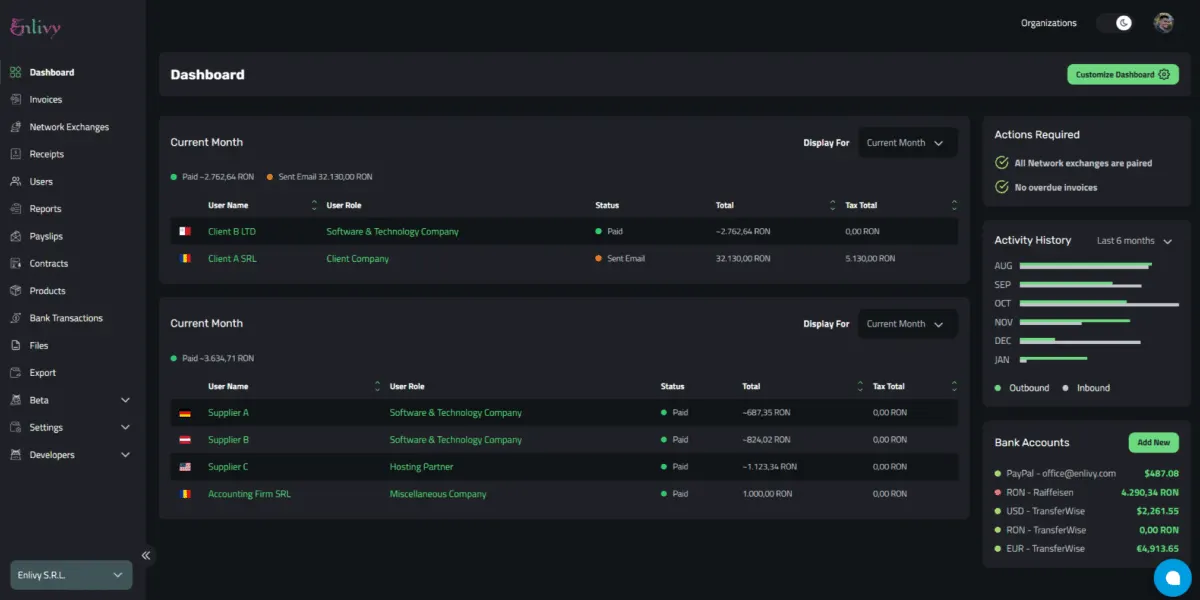Click the Contracts icon in sidebar
Viewport: 1200px width, 600px height.
point(15,264)
